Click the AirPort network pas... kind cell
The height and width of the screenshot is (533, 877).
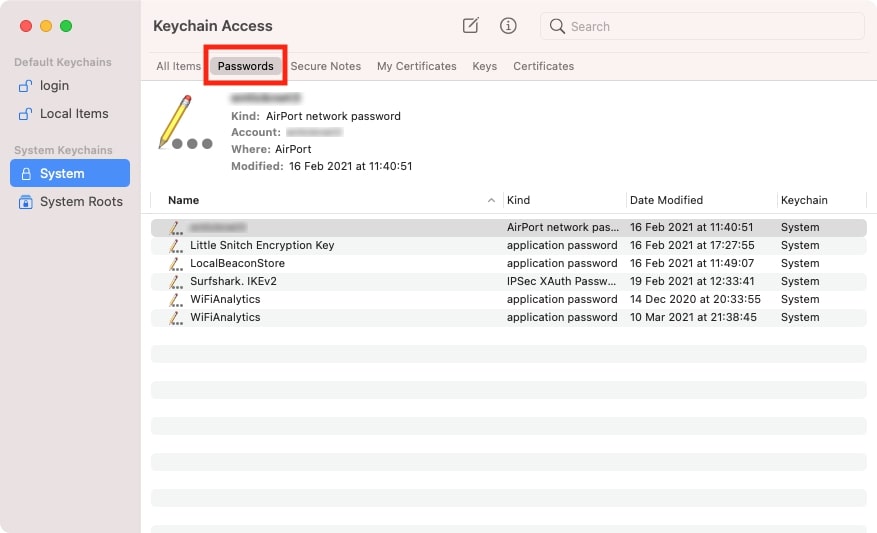point(563,227)
